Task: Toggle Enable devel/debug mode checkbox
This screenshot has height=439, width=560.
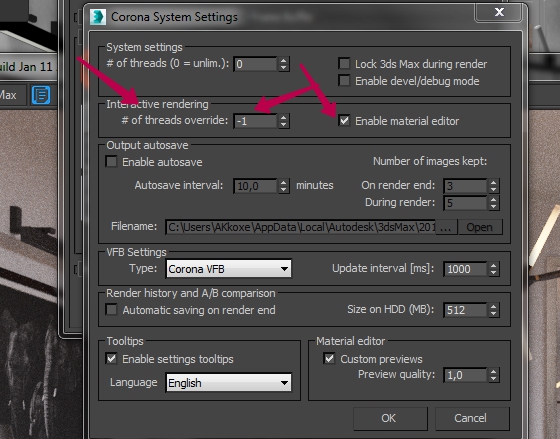Action: 344,80
